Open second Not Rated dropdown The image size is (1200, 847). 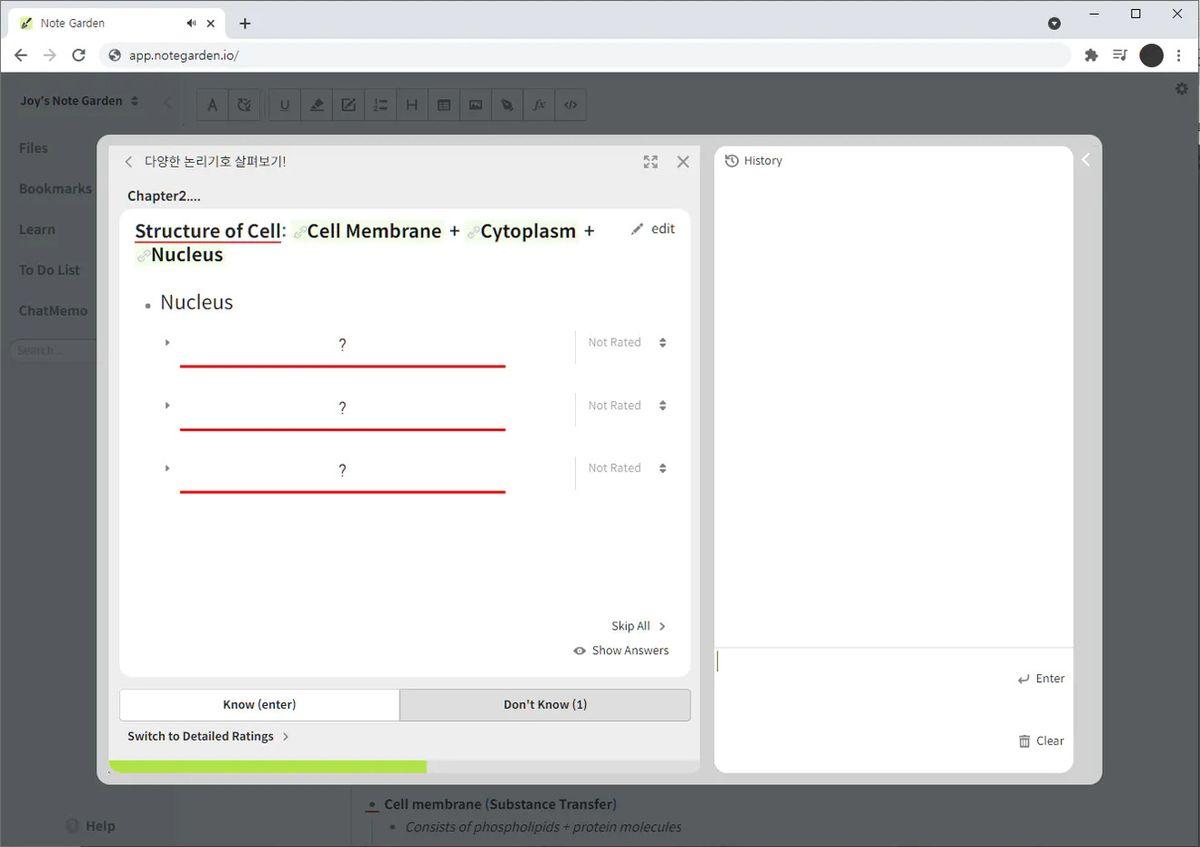627,406
